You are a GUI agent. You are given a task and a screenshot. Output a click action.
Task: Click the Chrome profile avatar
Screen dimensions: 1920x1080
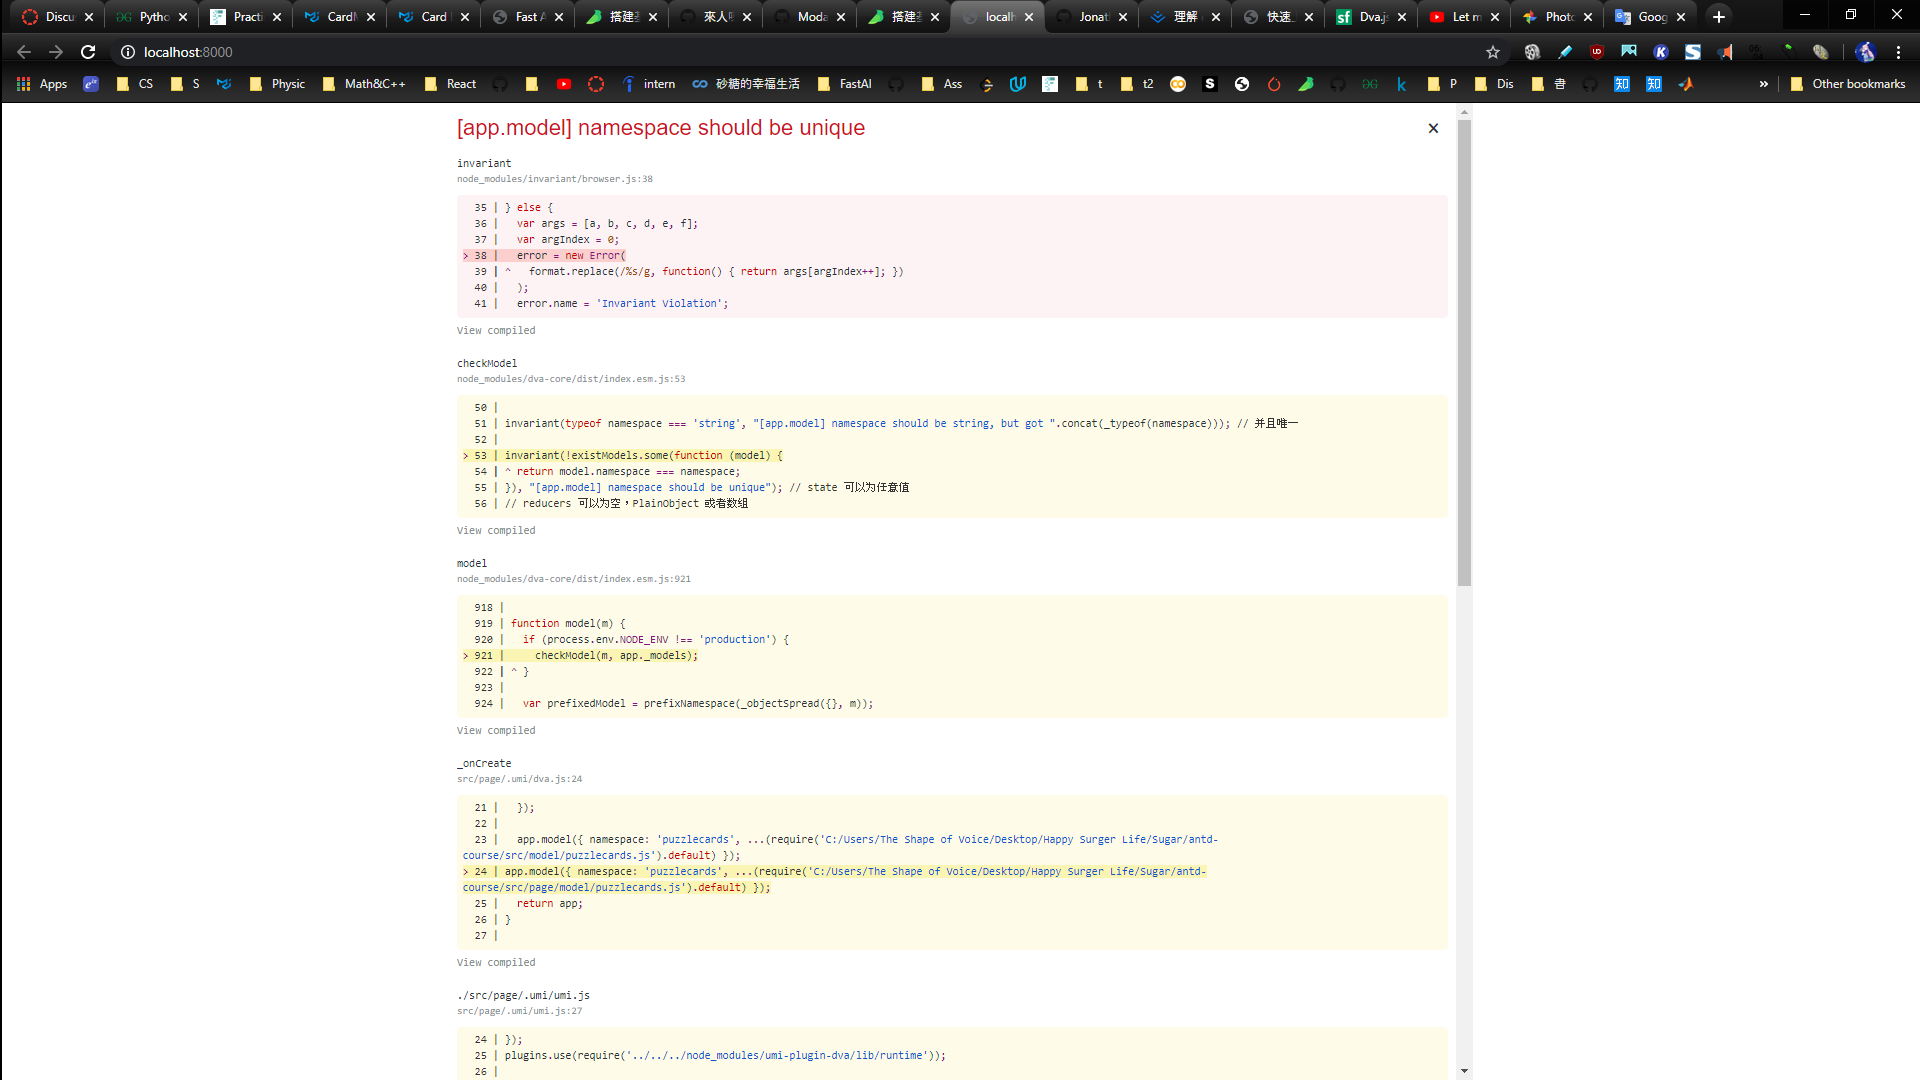(x=1867, y=52)
